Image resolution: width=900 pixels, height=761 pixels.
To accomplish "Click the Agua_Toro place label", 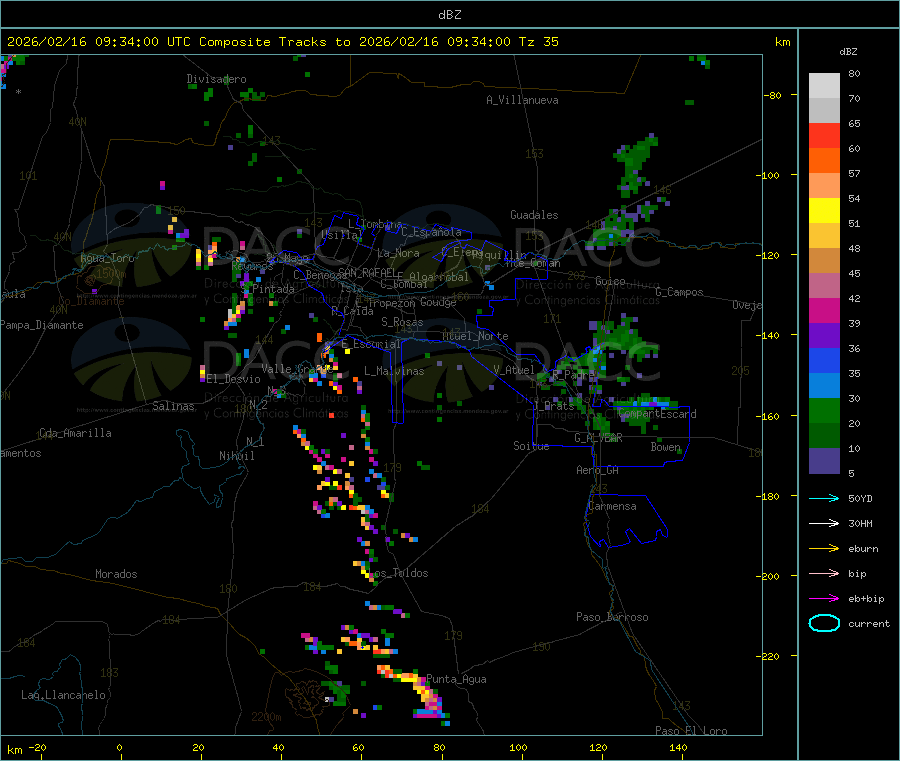I will coord(107,258).
